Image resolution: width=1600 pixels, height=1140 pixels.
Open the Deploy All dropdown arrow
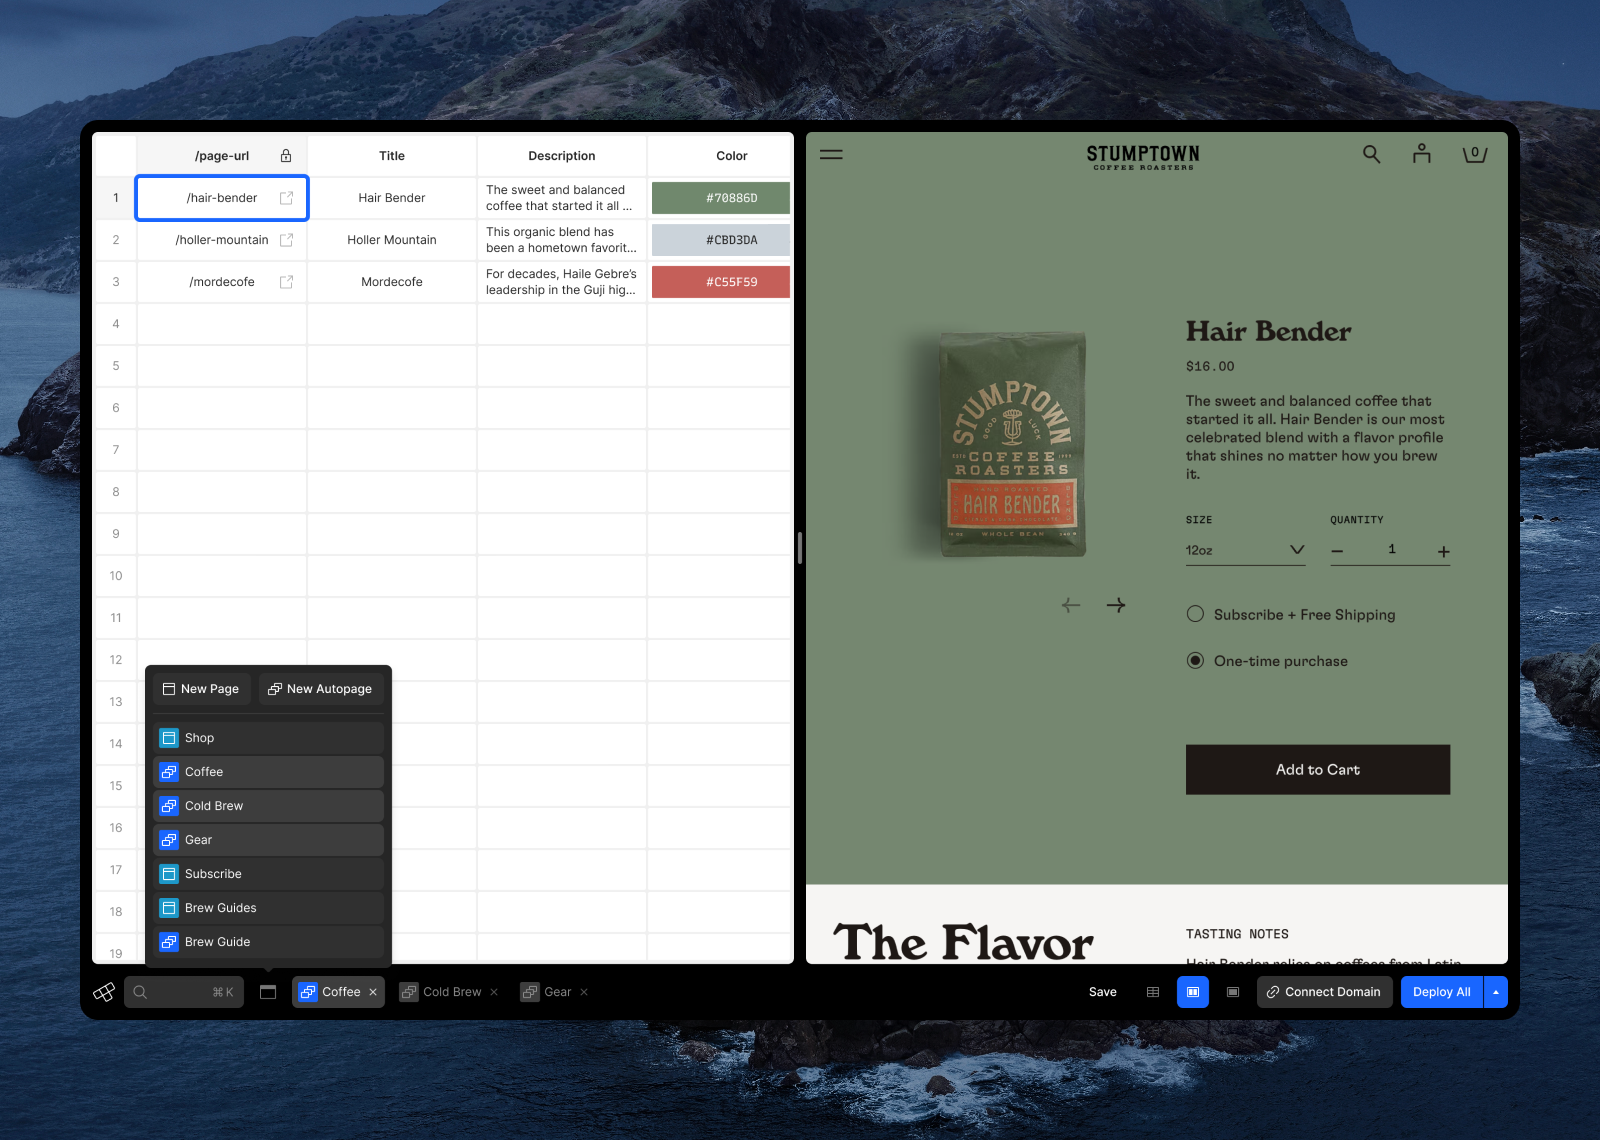1496,992
